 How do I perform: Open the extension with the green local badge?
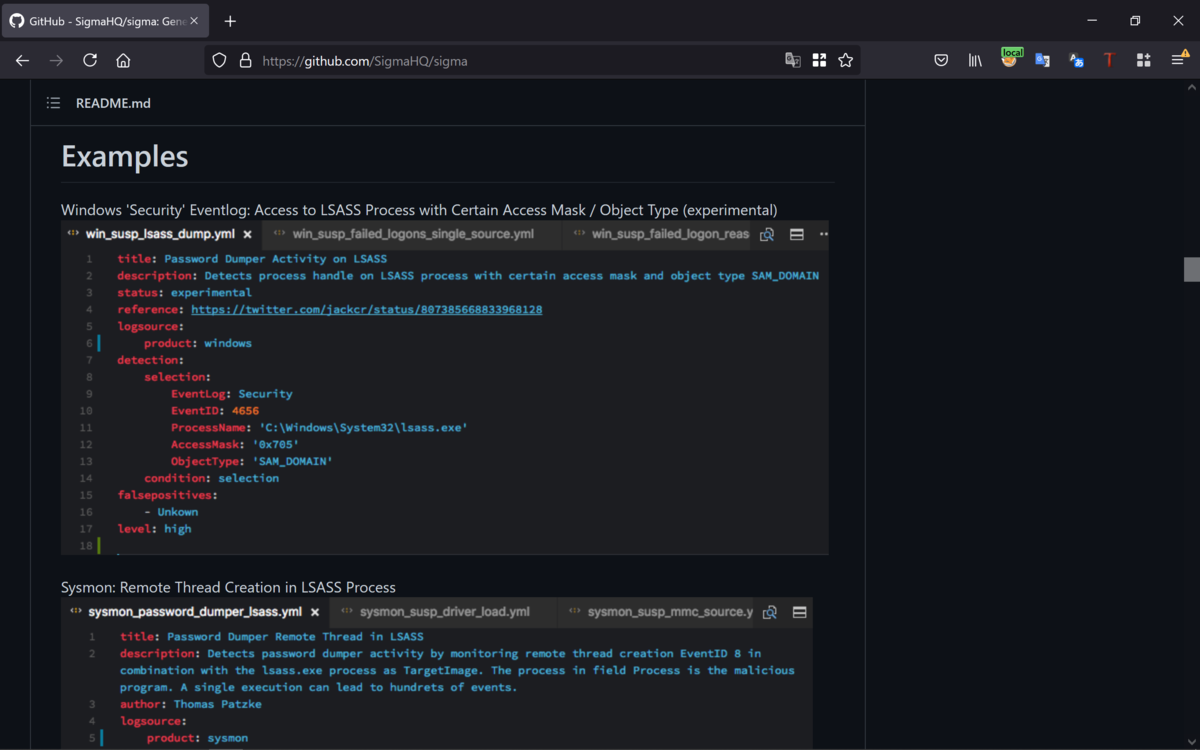(1010, 59)
